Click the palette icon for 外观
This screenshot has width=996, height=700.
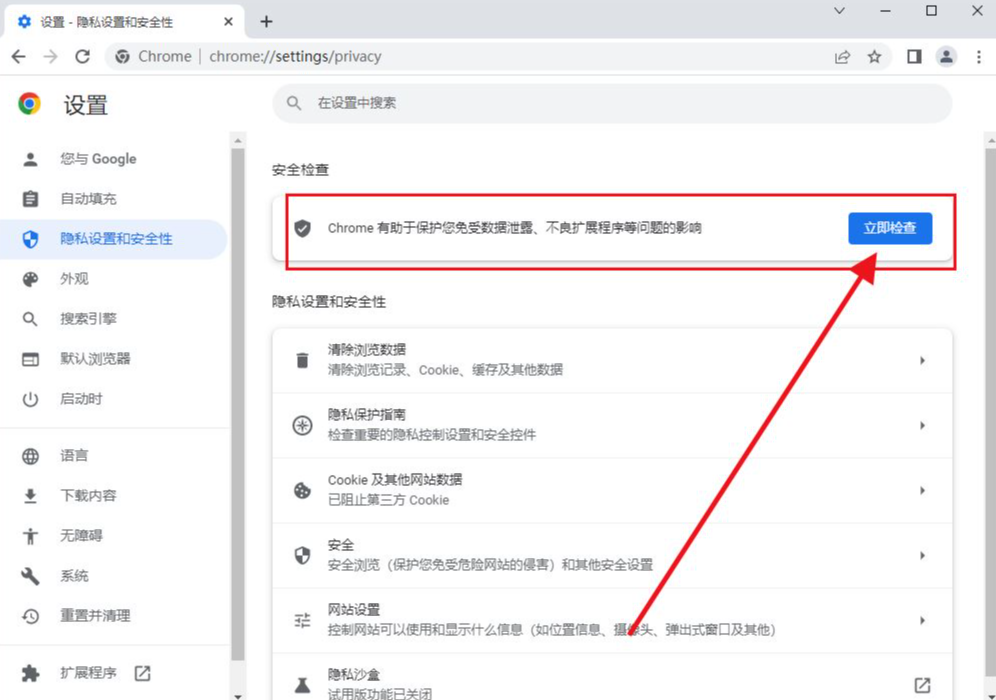click(30, 279)
